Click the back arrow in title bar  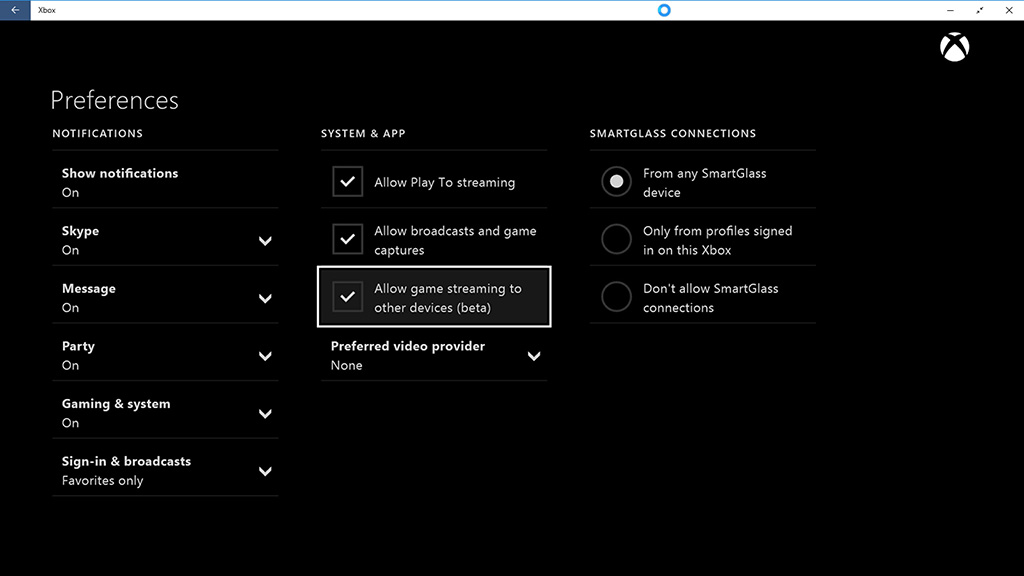15,10
